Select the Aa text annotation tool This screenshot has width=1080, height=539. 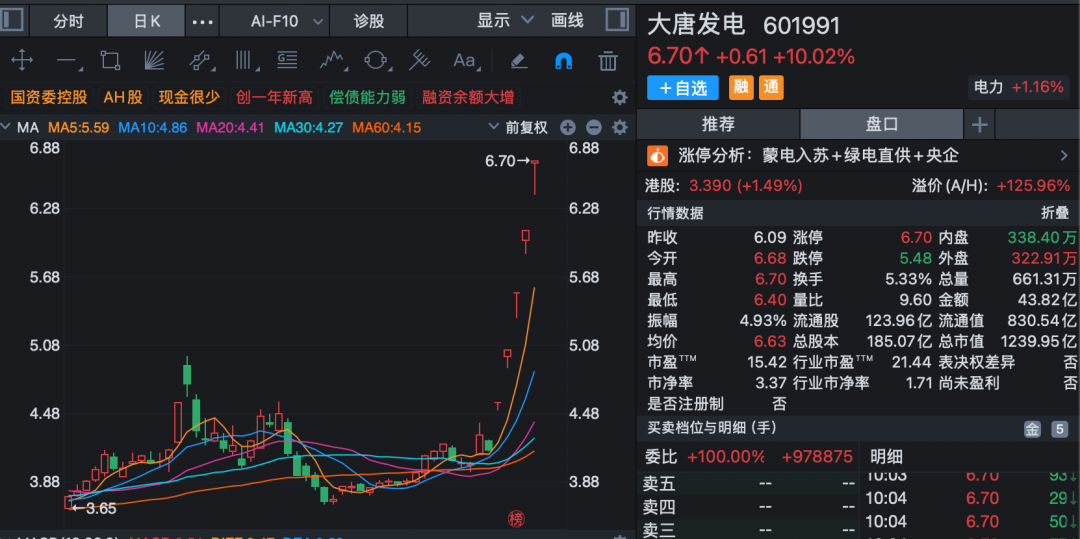pos(466,61)
